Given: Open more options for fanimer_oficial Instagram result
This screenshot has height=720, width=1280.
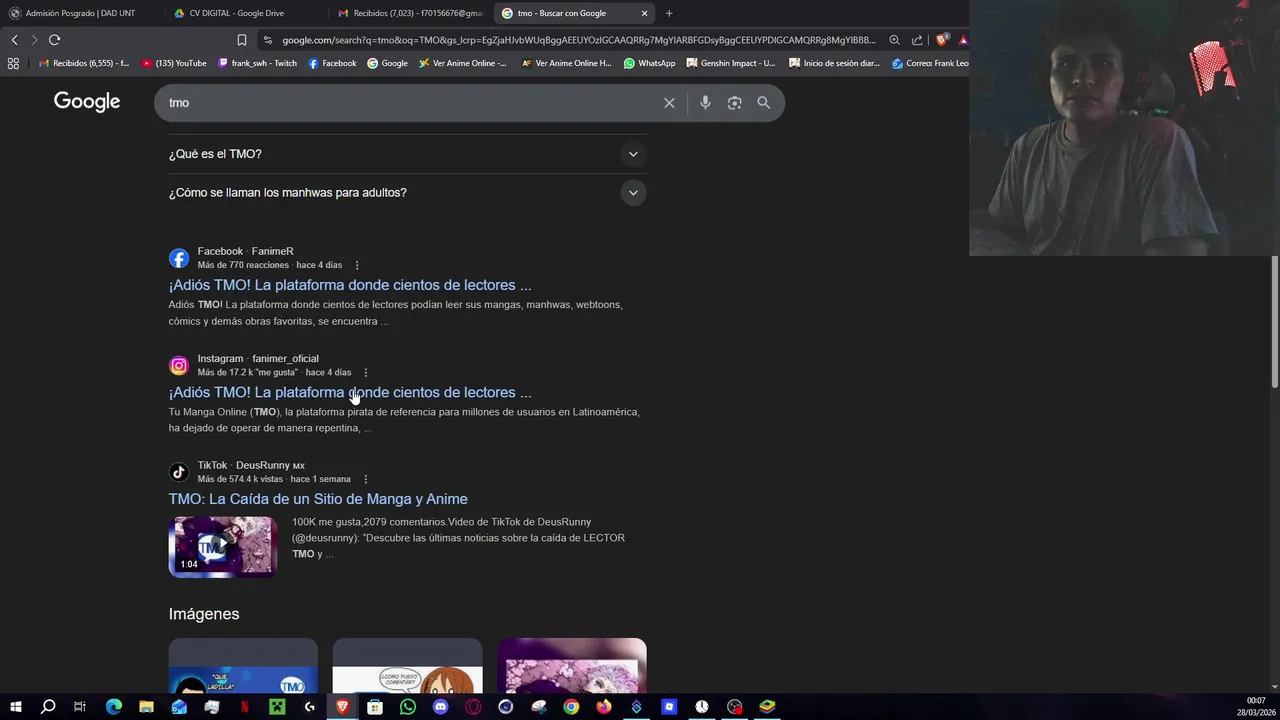Looking at the screenshot, I should 365,372.
